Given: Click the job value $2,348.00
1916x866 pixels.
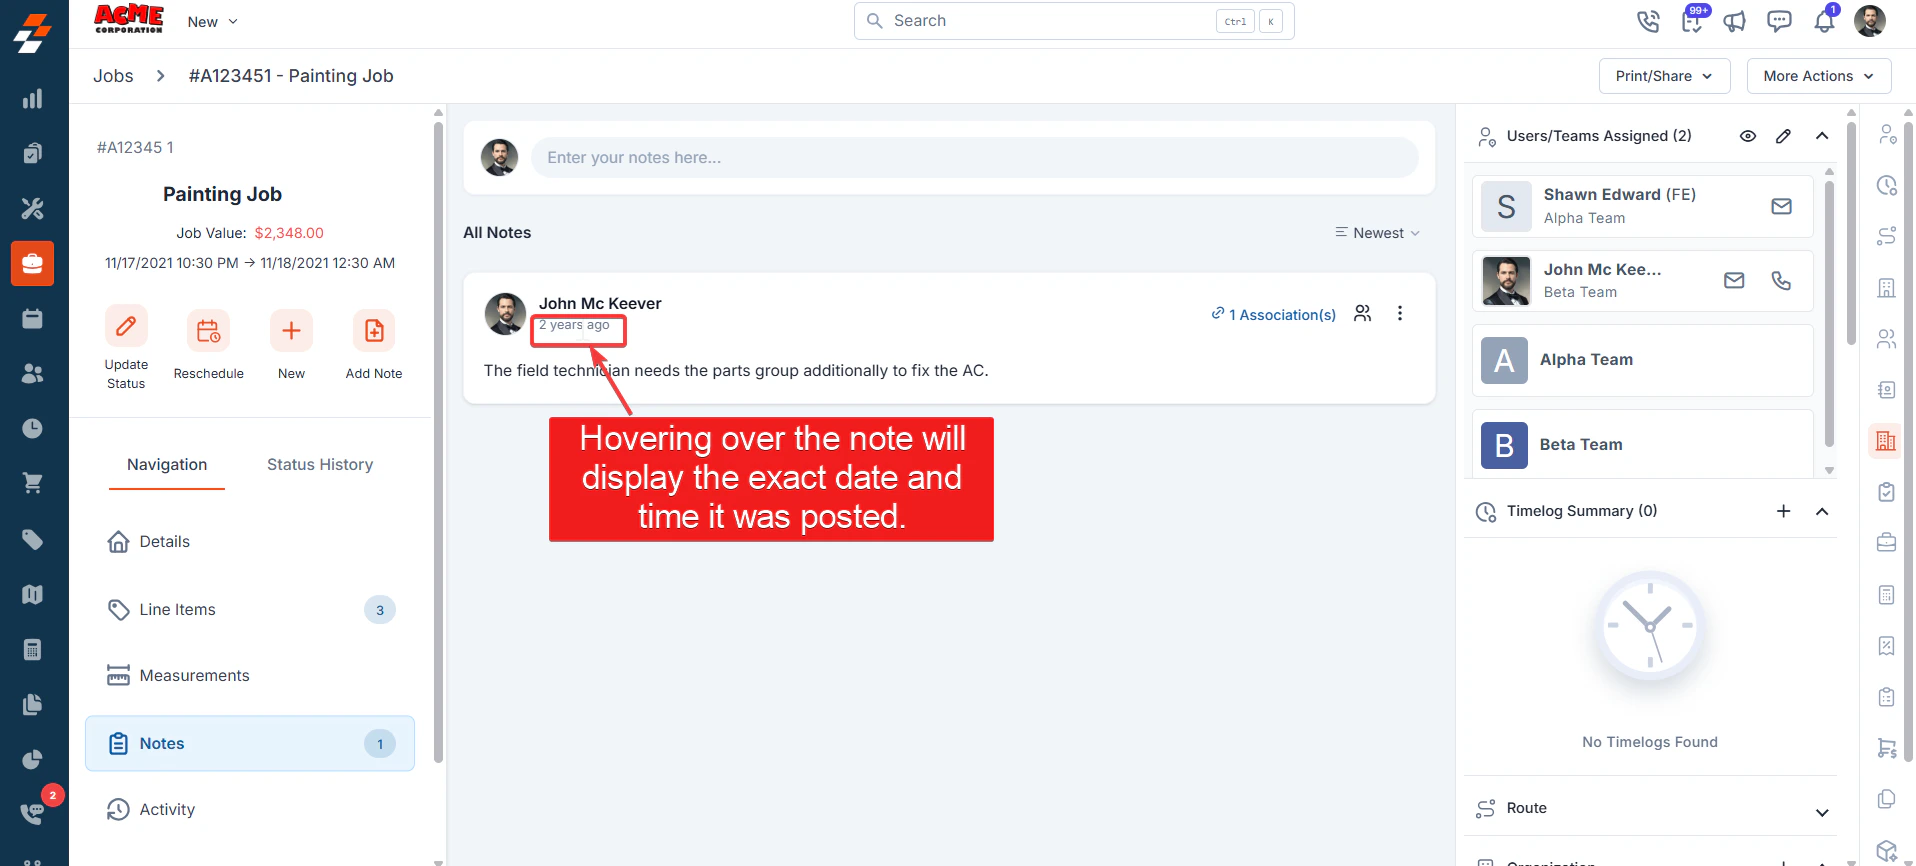Looking at the screenshot, I should point(289,233).
